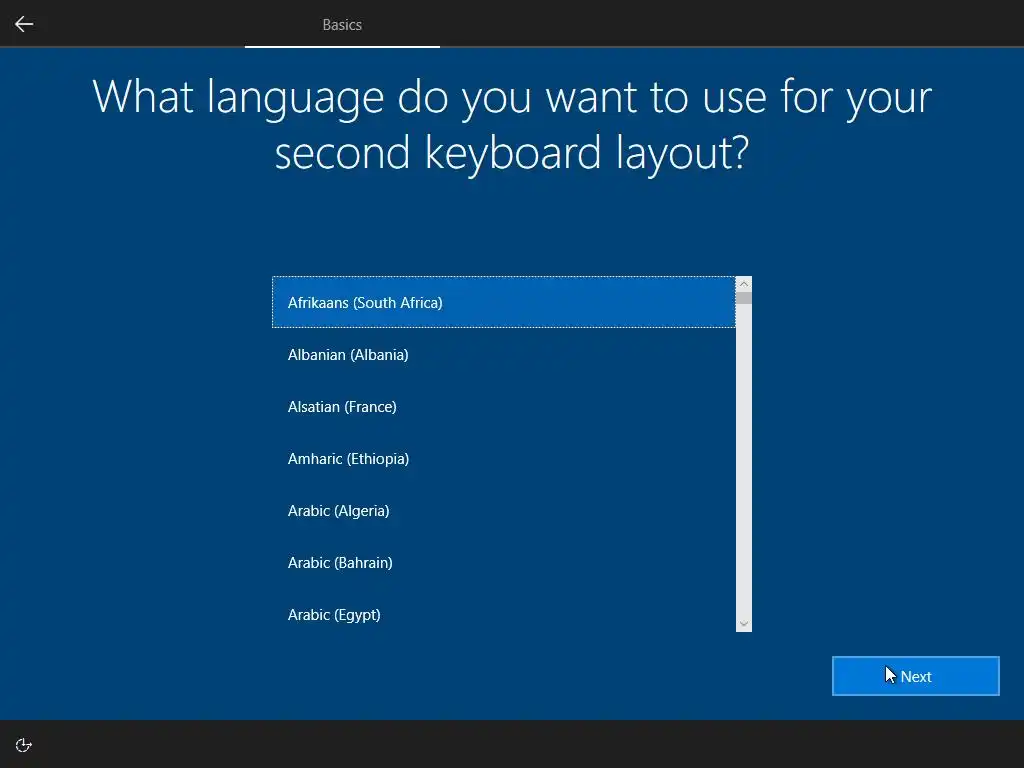Click the language list scrollbar thumb
1024x768 pixels.
point(743,298)
